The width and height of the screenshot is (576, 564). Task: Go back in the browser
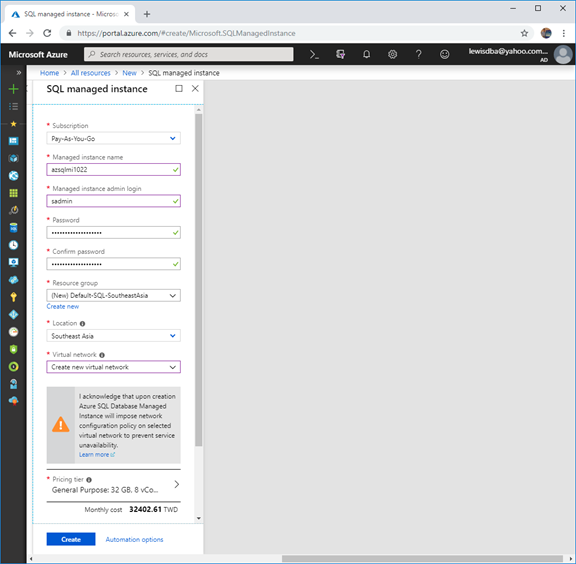12,33
